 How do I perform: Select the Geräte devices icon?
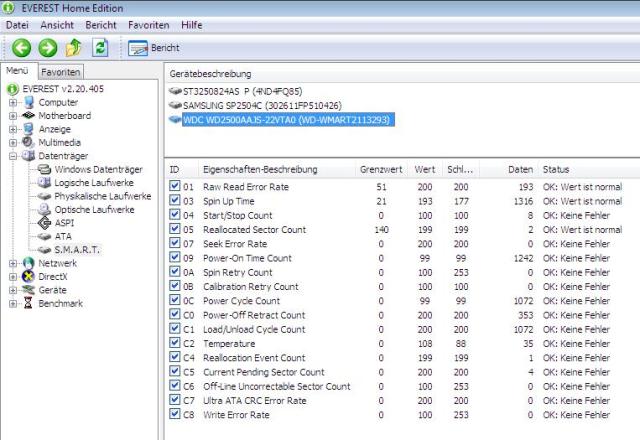pyautogui.click(x=28, y=290)
